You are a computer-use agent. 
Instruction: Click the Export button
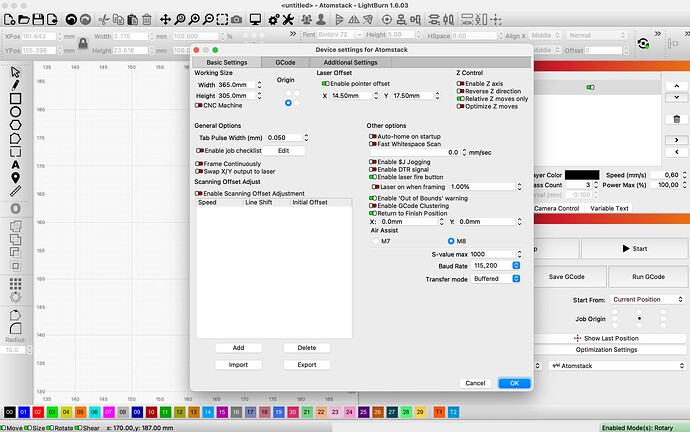click(x=307, y=365)
